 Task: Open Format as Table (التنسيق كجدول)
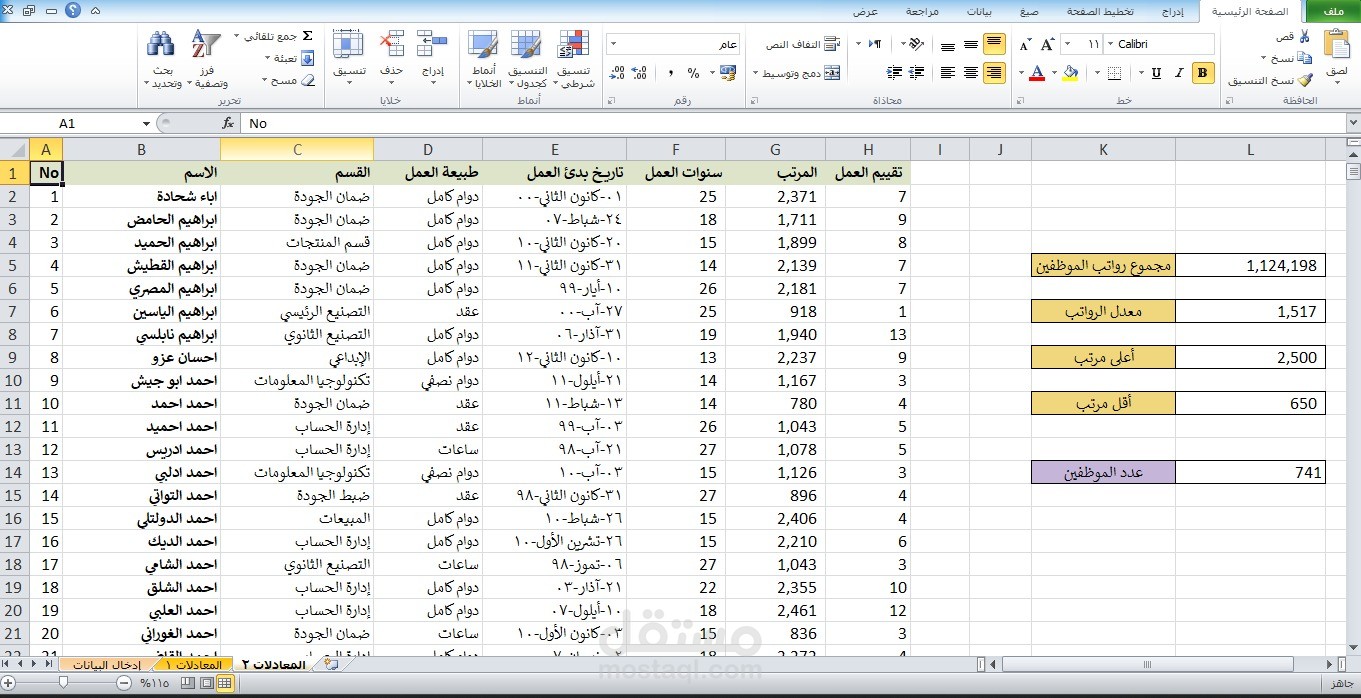(527, 59)
